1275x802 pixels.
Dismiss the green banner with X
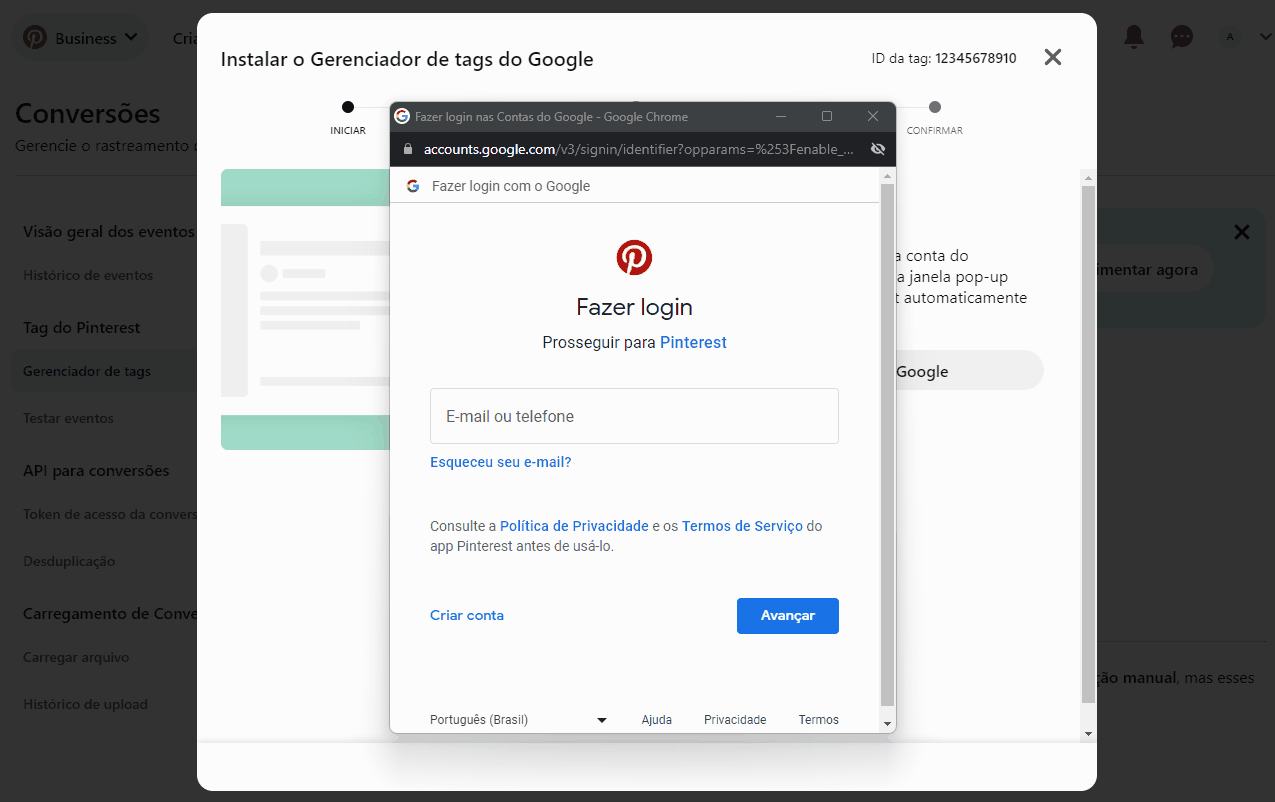[1242, 232]
